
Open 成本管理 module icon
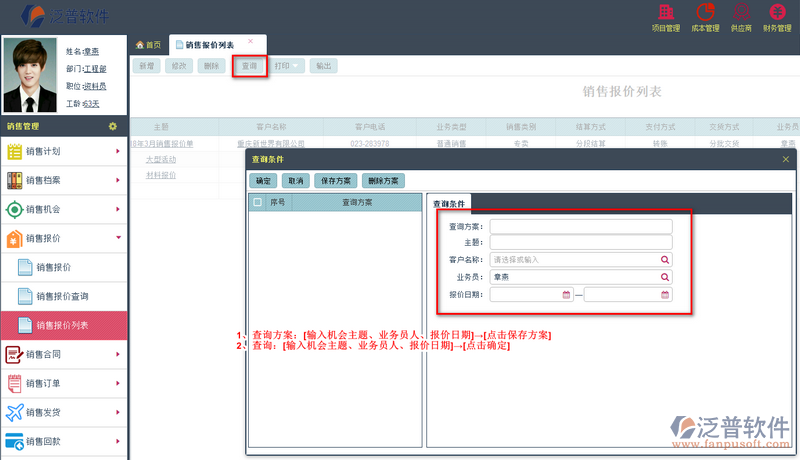[706, 12]
